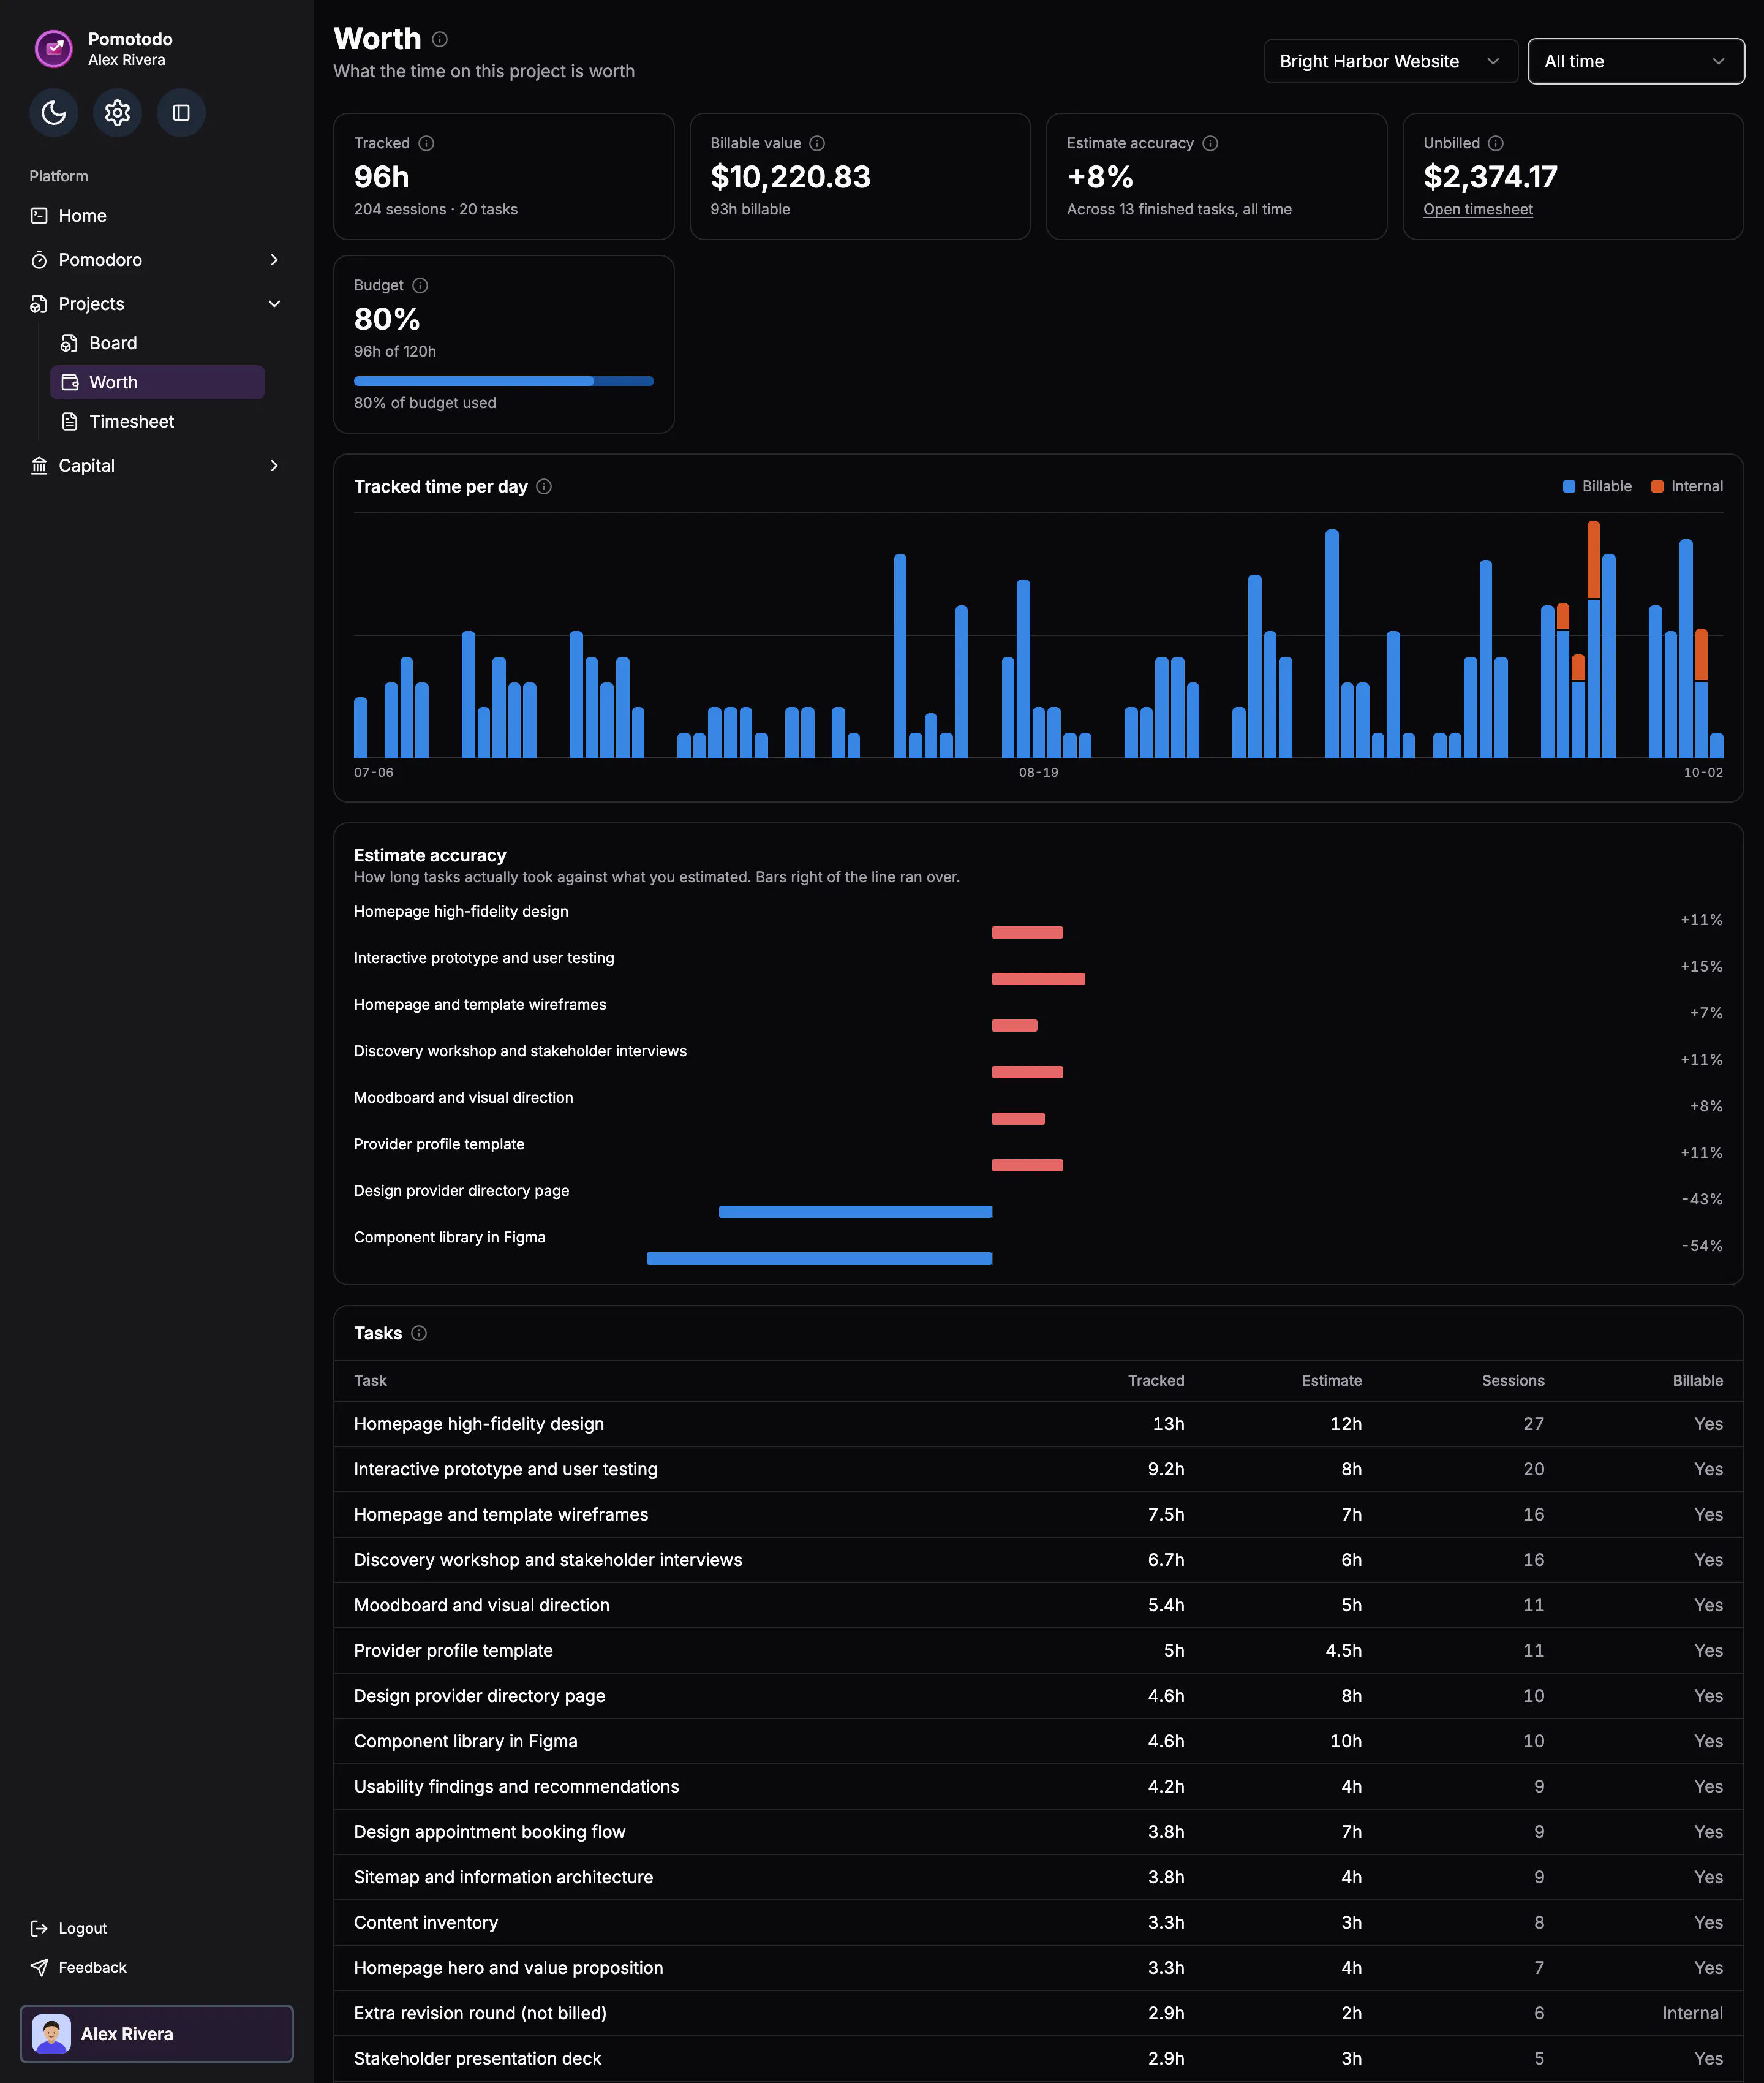Click info icon beside Billable value
Image resolution: width=1764 pixels, height=2083 pixels.
[x=817, y=143]
